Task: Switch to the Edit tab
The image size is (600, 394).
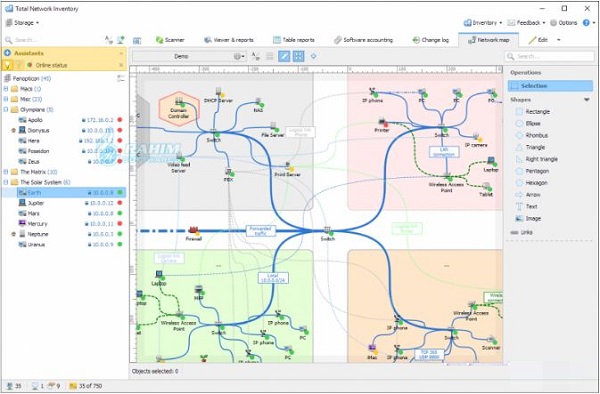Action: (x=538, y=40)
